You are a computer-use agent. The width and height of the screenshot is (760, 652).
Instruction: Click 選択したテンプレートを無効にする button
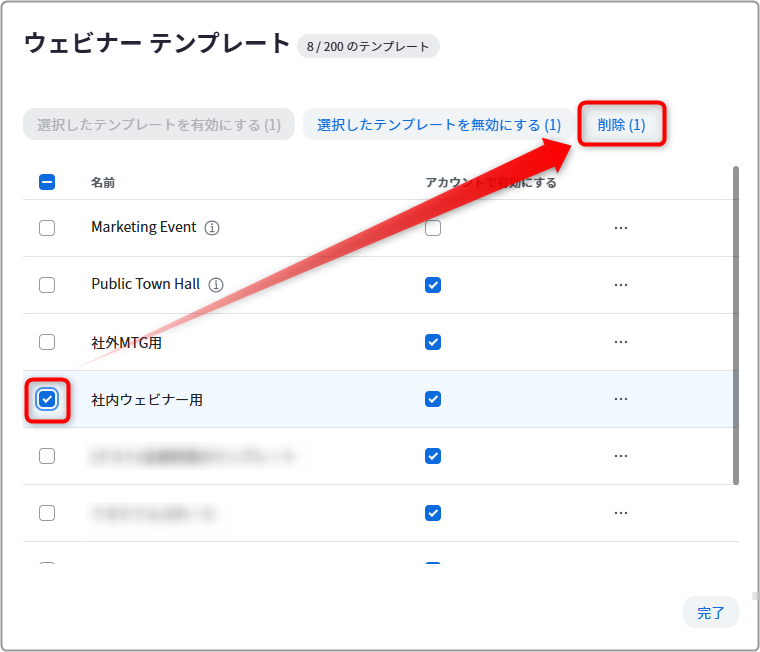click(x=439, y=125)
